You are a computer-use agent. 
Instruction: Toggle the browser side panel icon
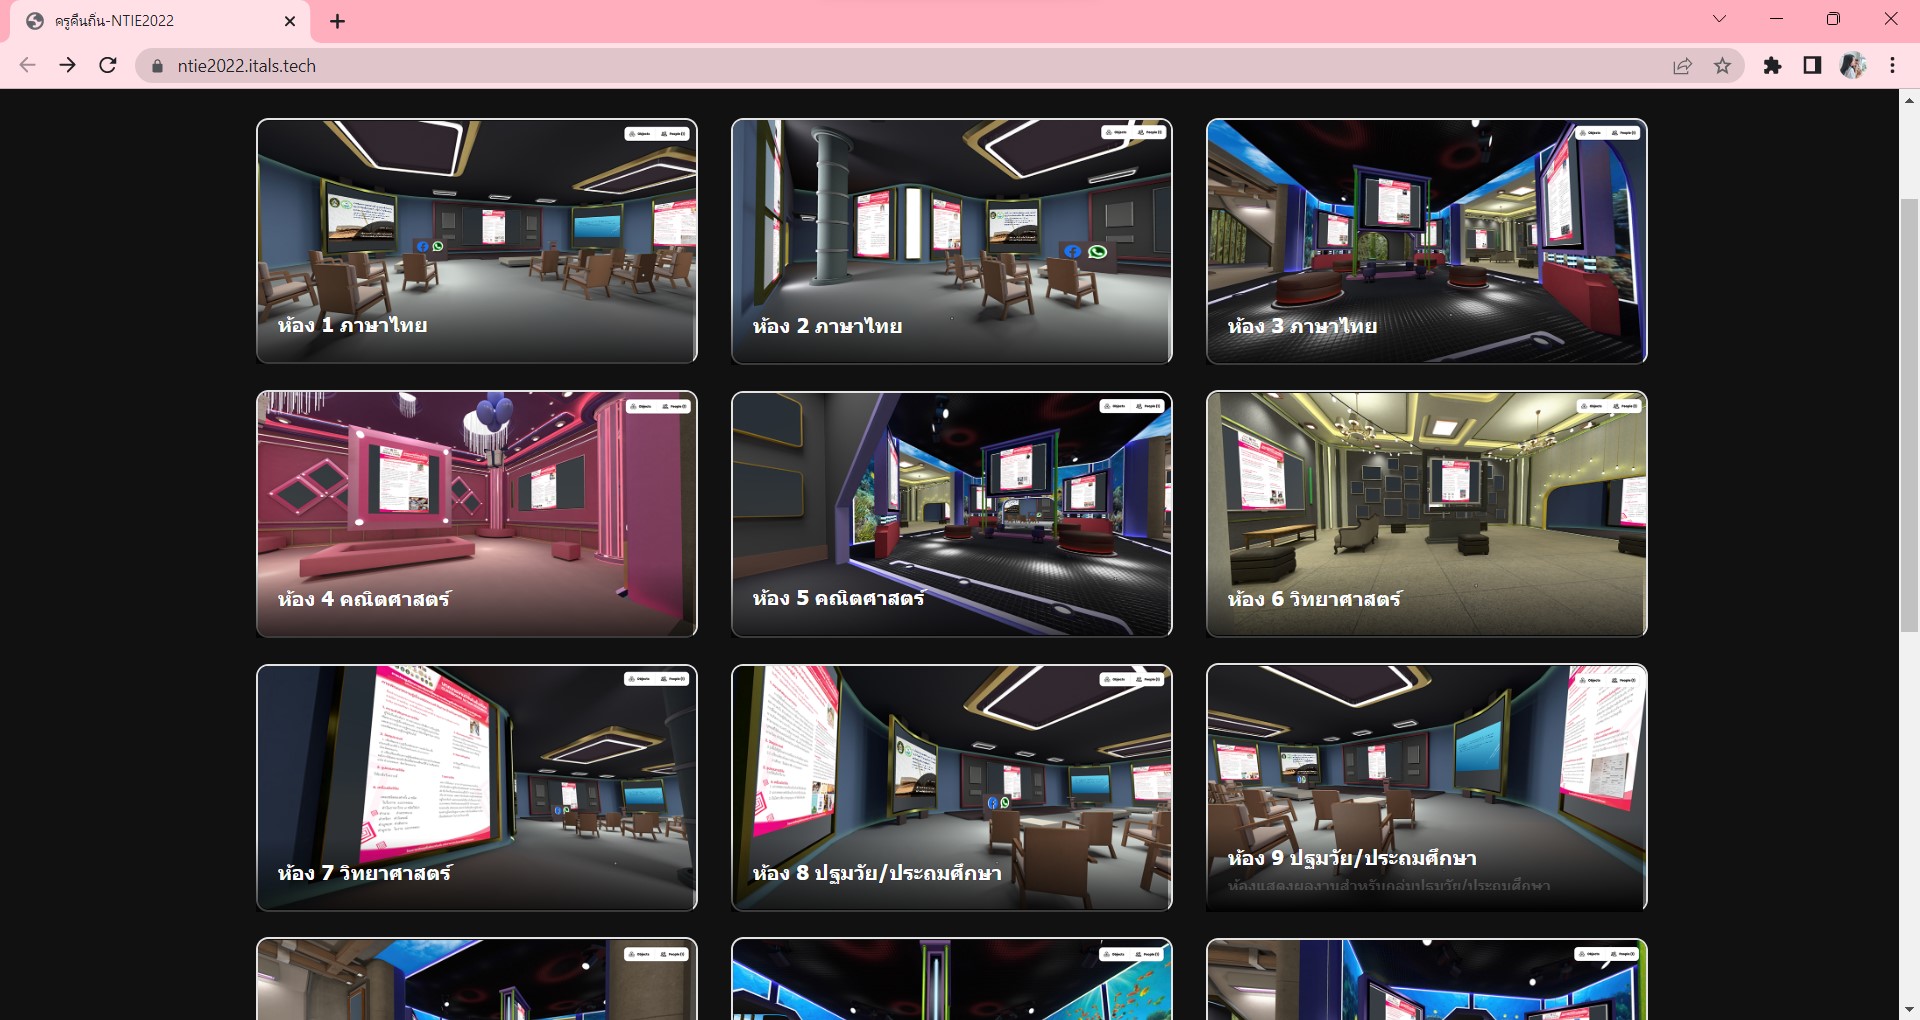click(x=1812, y=66)
